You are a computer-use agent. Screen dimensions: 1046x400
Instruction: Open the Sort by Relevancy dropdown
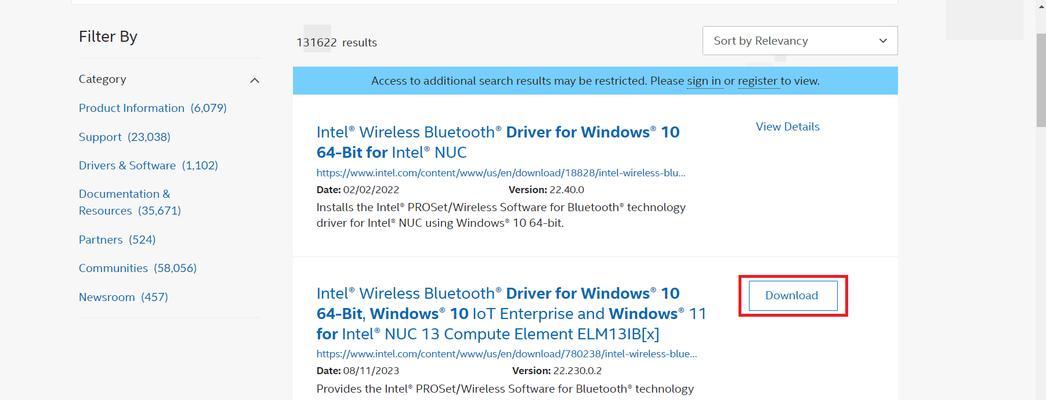point(799,41)
